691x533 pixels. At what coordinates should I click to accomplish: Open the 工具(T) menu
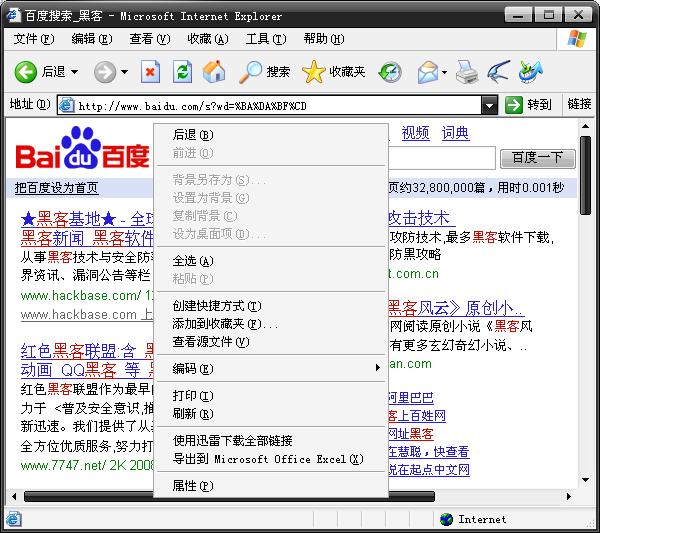266,39
